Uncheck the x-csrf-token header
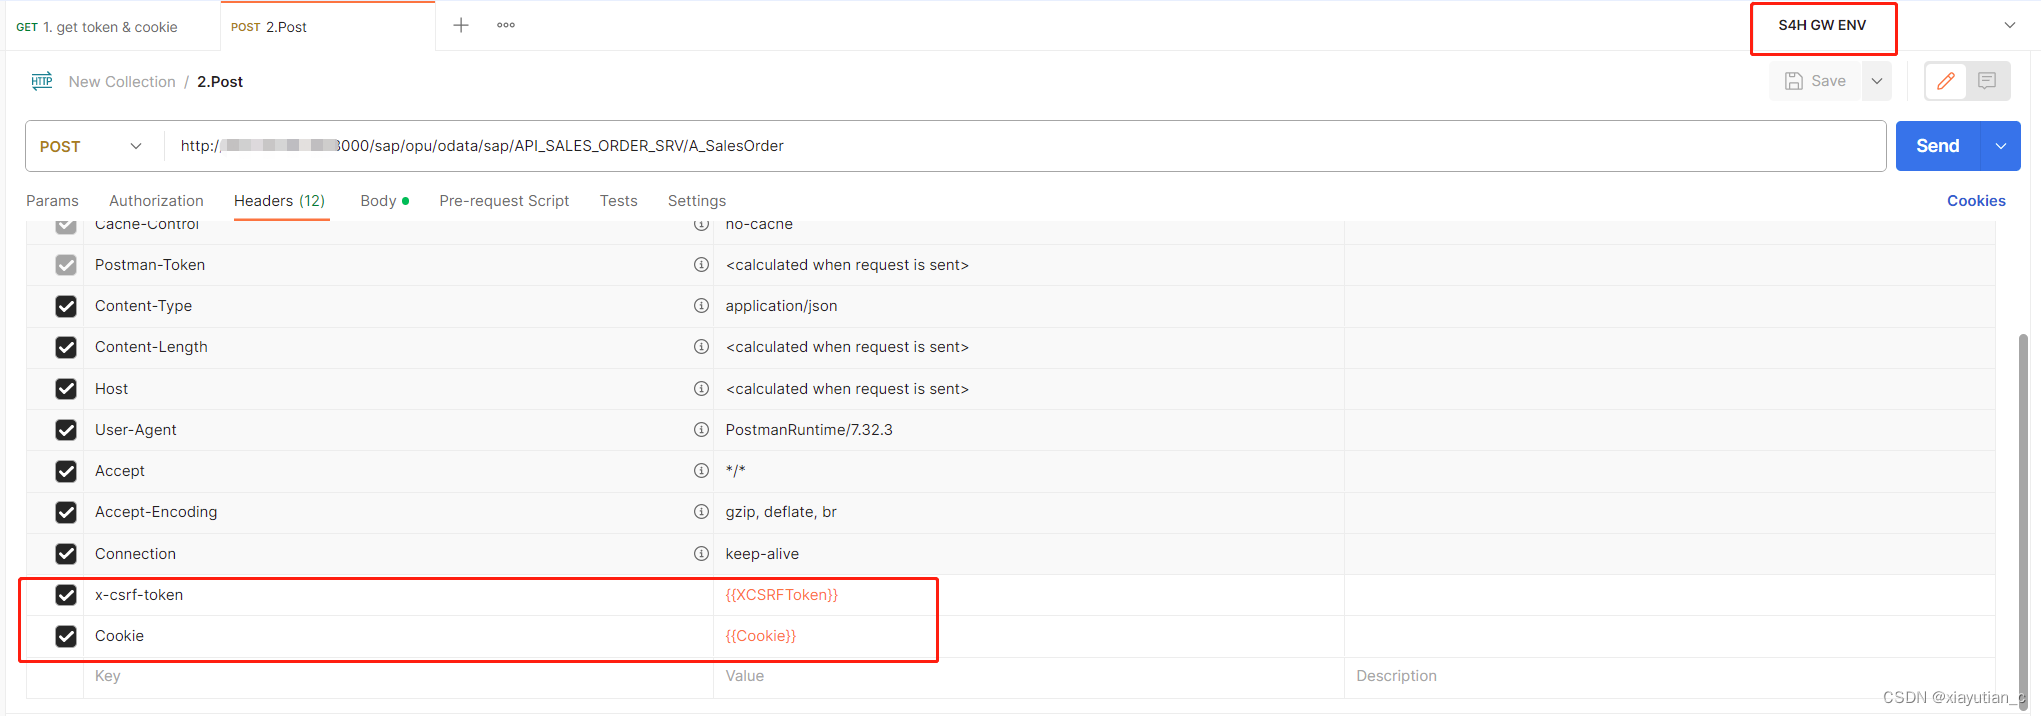Viewport: 2041px width, 716px height. coord(66,595)
